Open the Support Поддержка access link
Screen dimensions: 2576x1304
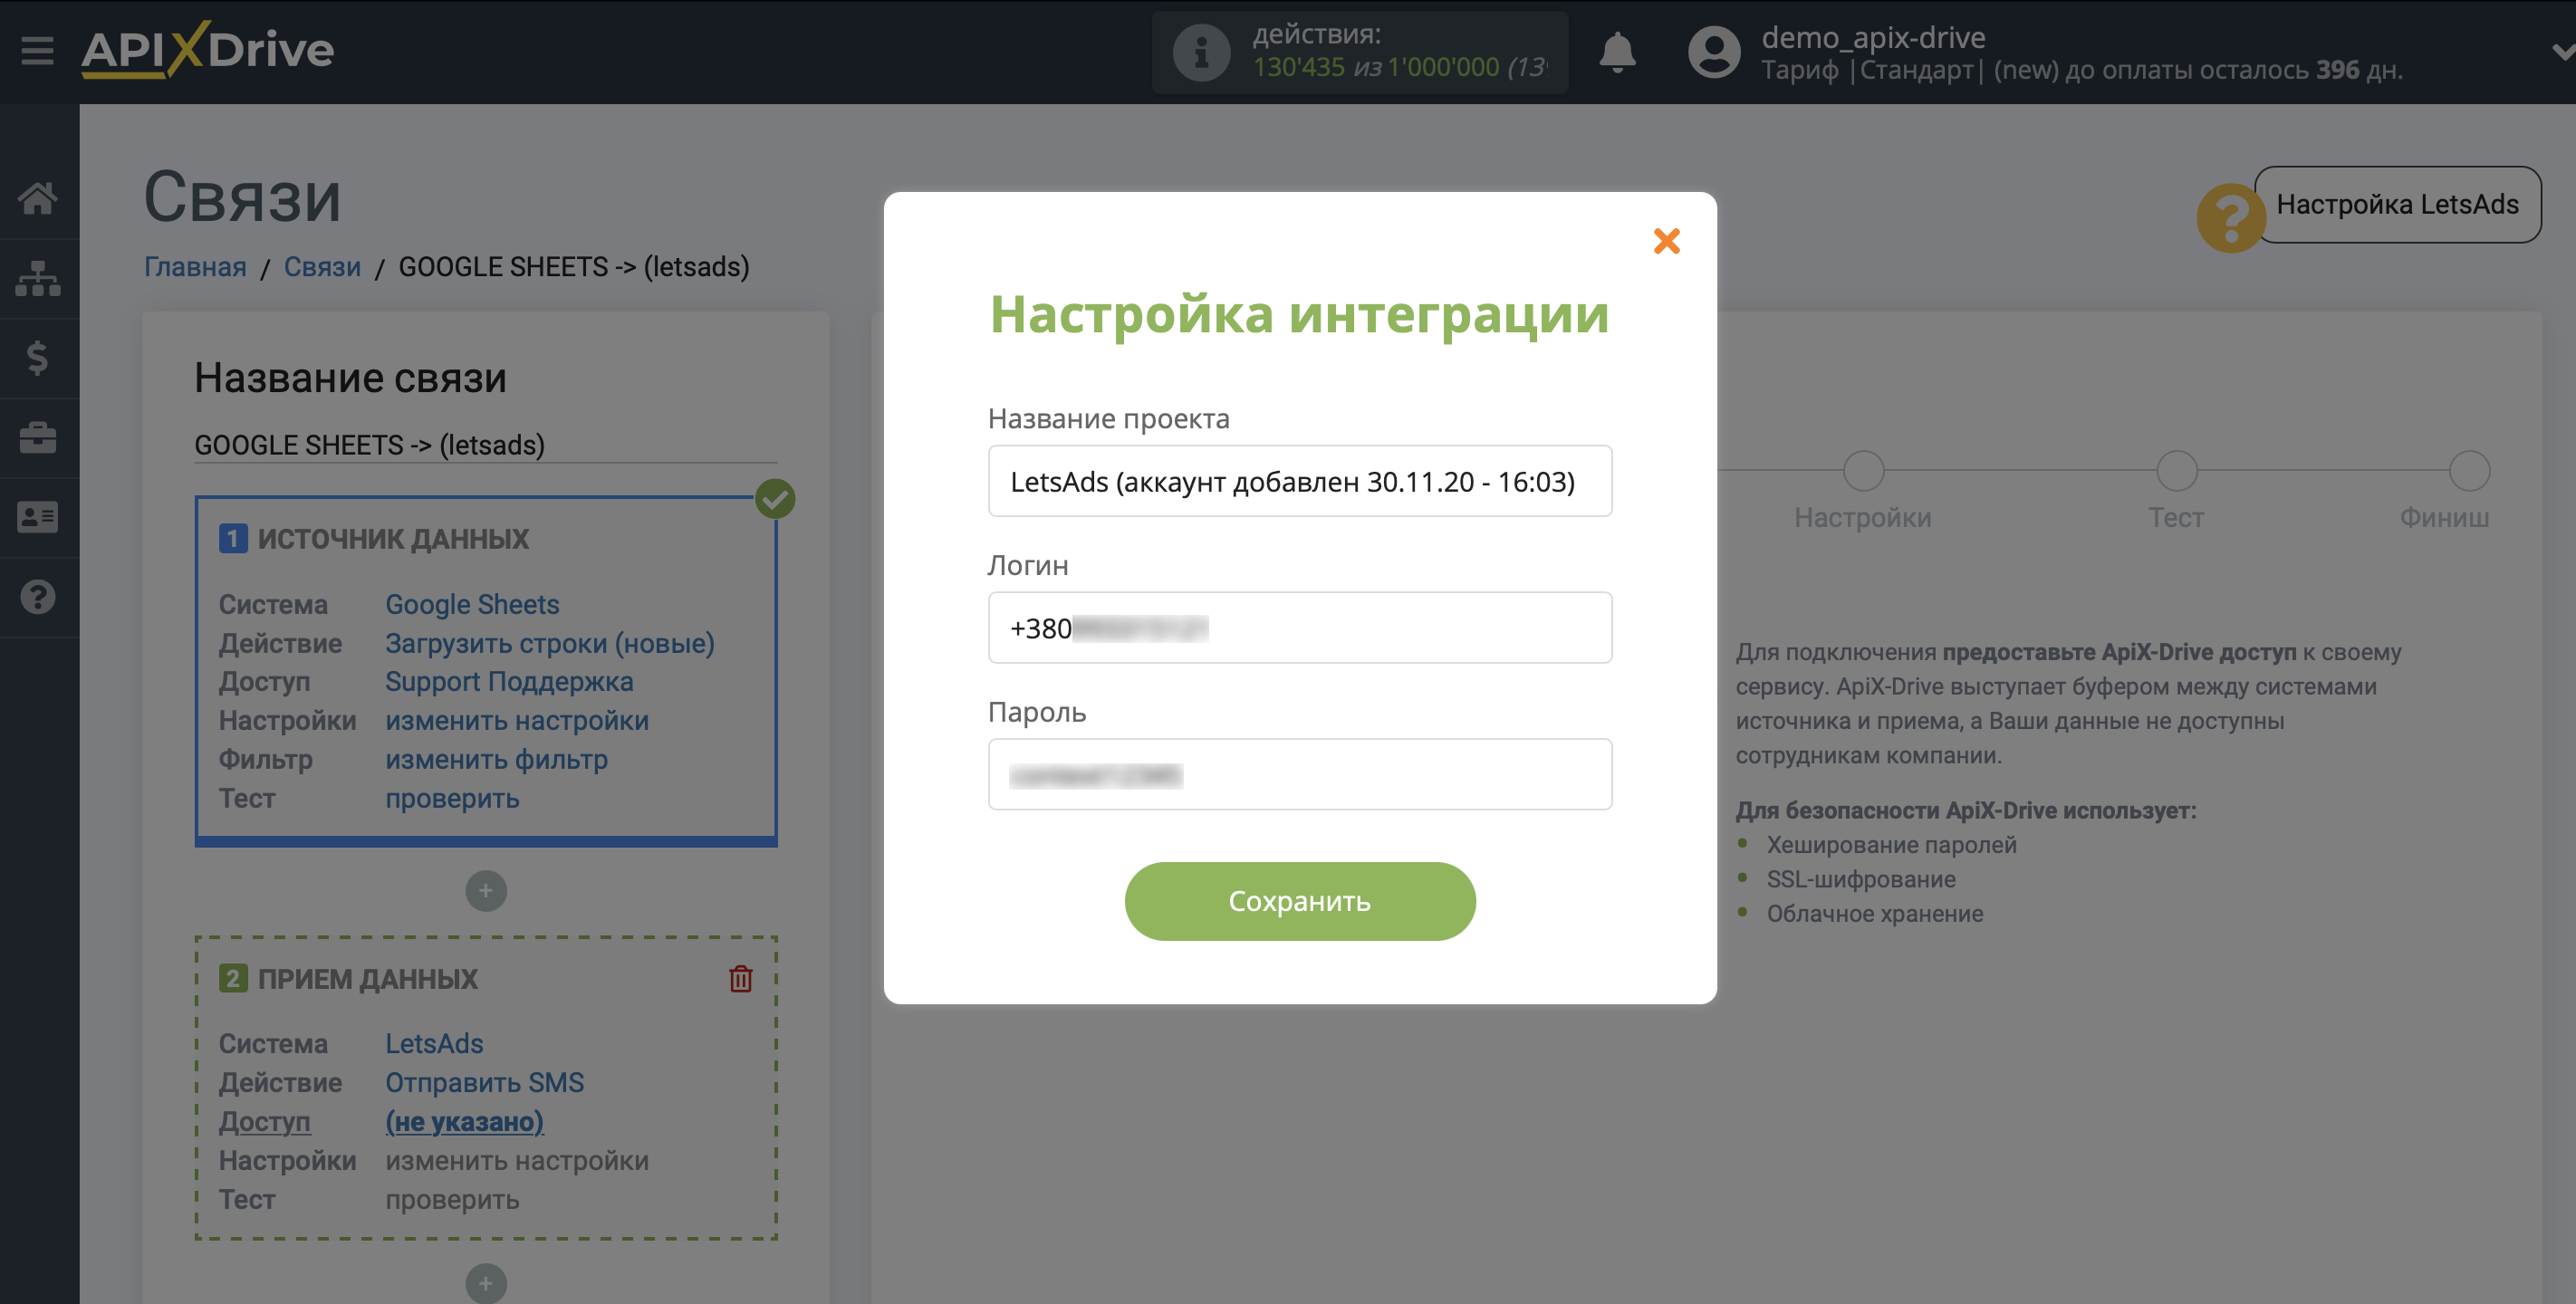pyautogui.click(x=509, y=681)
